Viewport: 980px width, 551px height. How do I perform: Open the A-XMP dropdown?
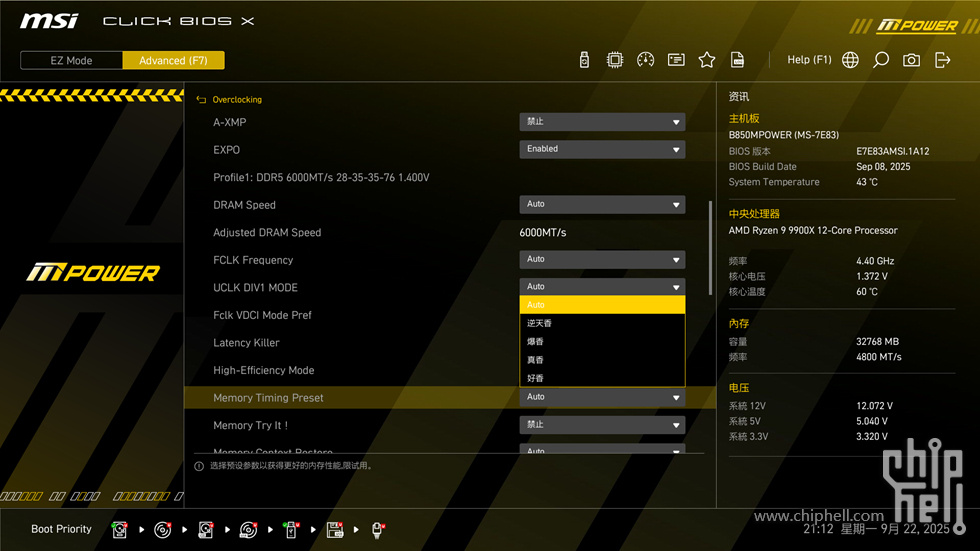point(602,122)
